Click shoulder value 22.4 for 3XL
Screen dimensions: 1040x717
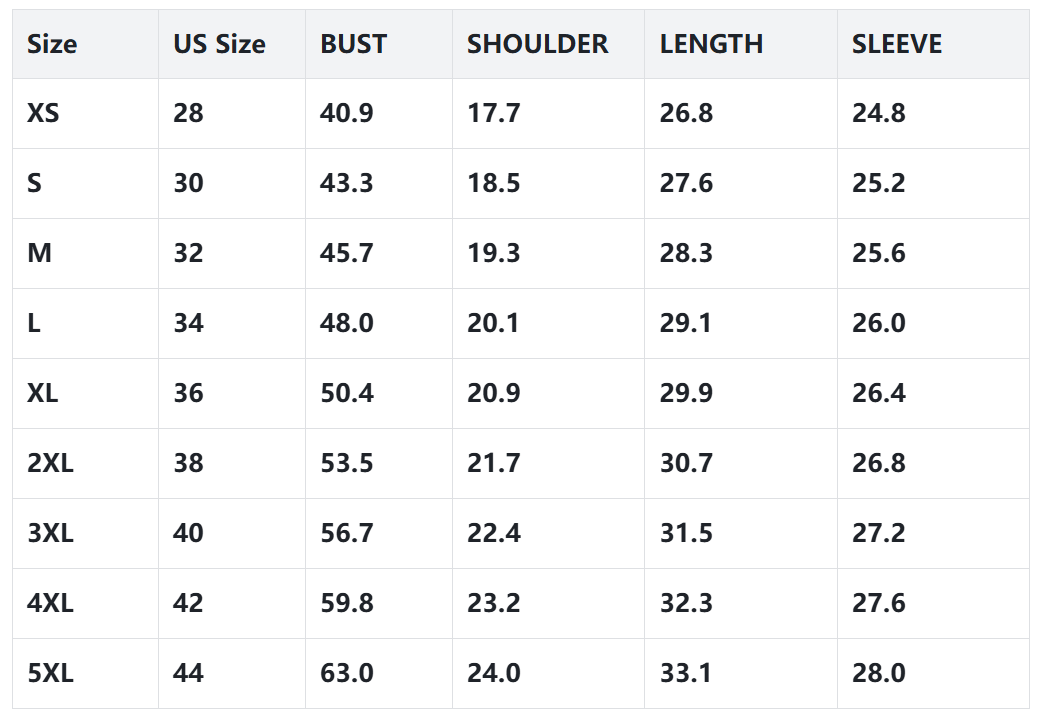coord(493,533)
